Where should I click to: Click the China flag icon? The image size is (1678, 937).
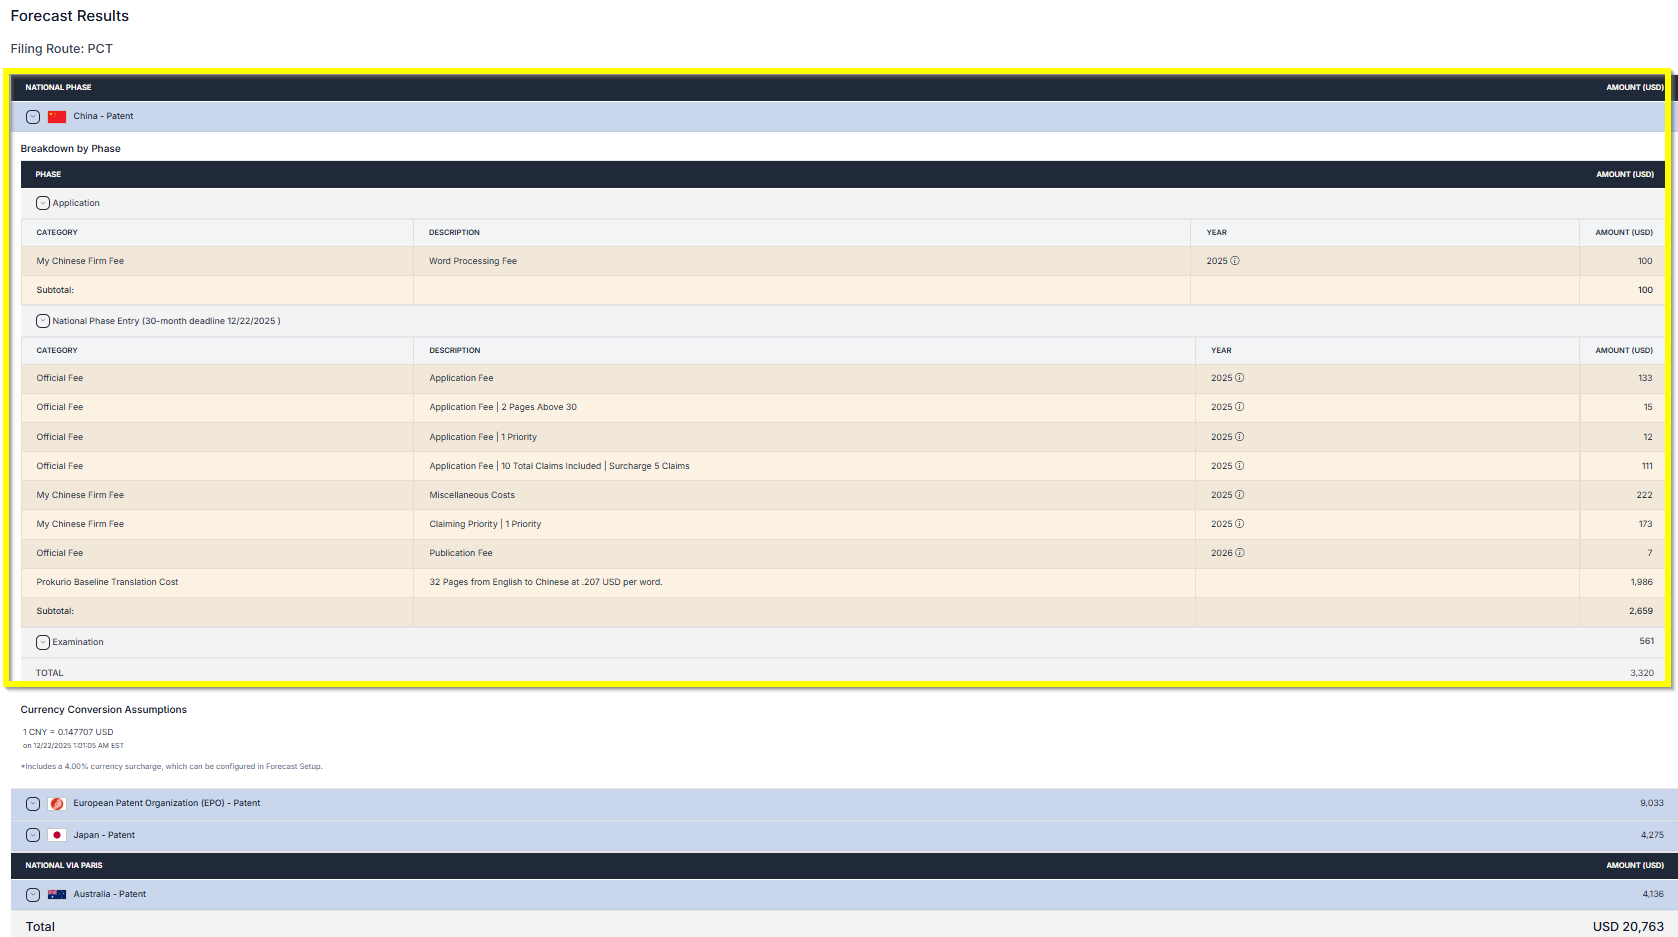pos(57,117)
